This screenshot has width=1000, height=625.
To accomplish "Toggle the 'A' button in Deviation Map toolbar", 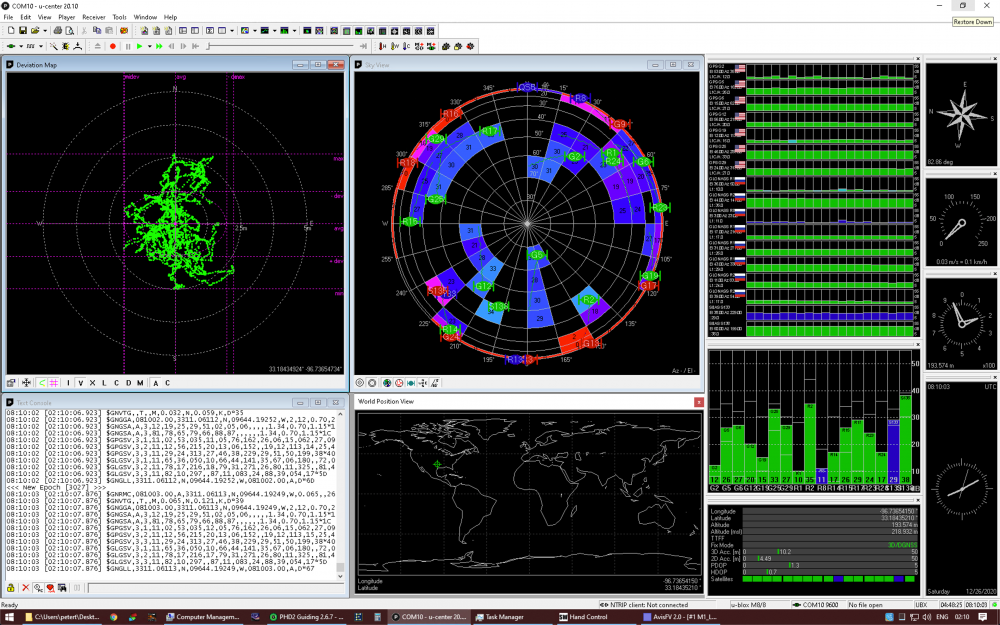I will (155, 383).
